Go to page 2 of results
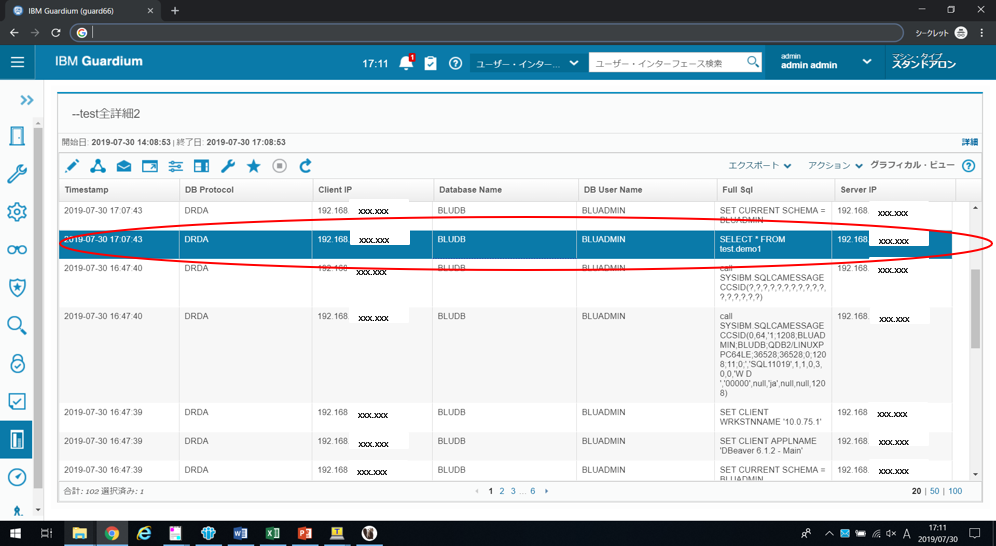996x546 pixels. point(502,491)
